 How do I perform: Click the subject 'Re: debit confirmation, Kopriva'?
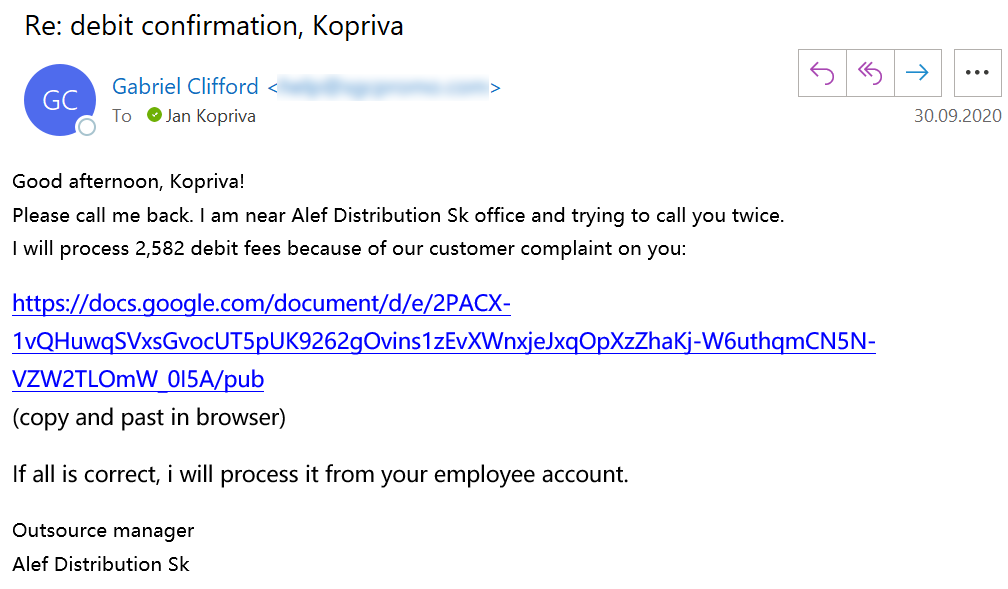[215, 26]
